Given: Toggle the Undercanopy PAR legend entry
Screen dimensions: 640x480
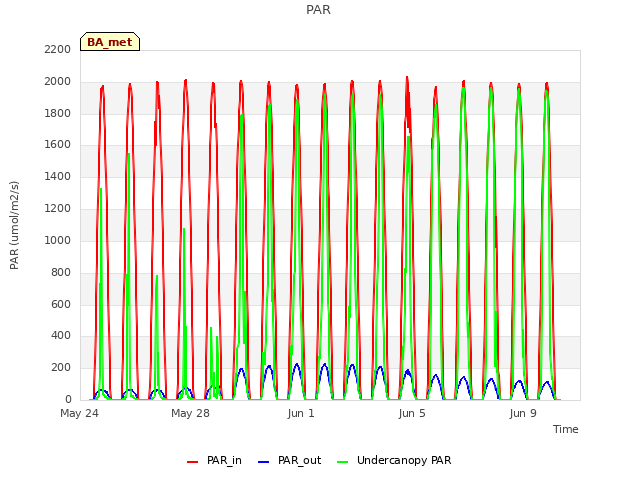Looking at the screenshot, I should (x=394, y=460).
